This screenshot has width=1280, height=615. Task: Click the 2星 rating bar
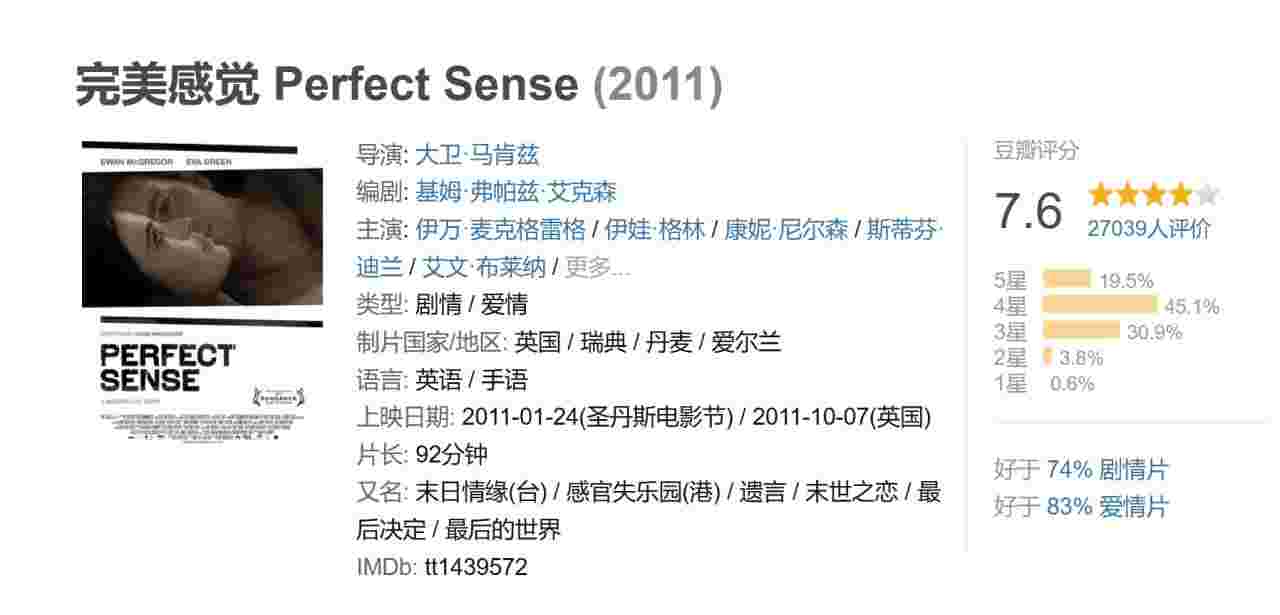[1047, 357]
